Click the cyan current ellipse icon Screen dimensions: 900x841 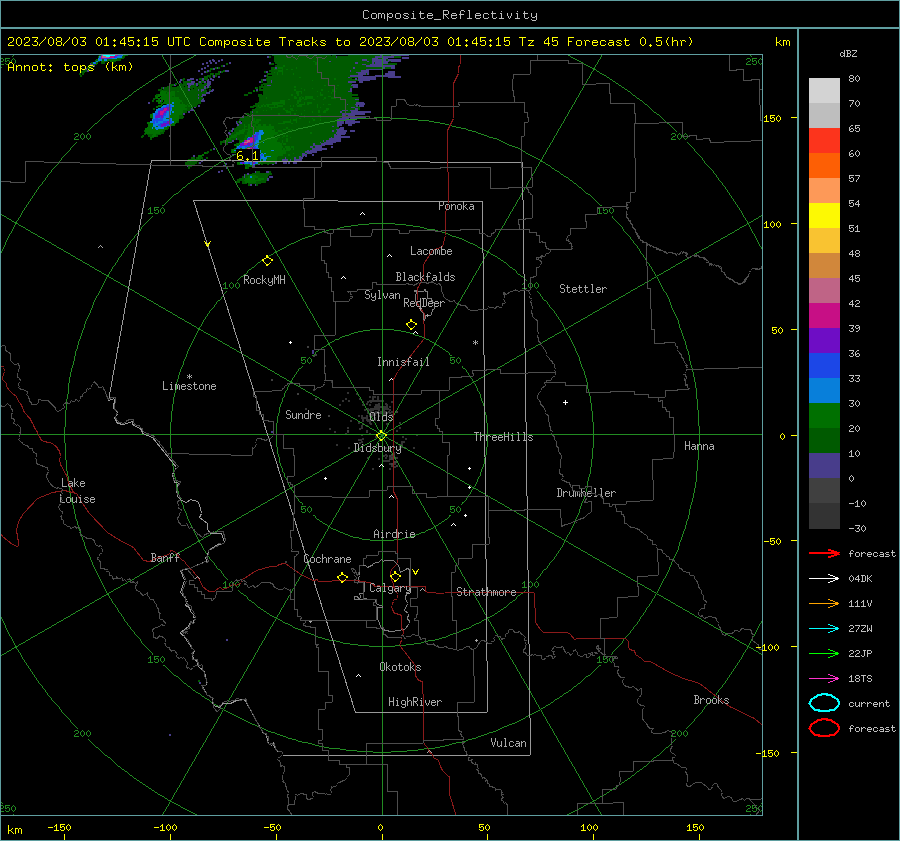pyautogui.click(x=824, y=703)
